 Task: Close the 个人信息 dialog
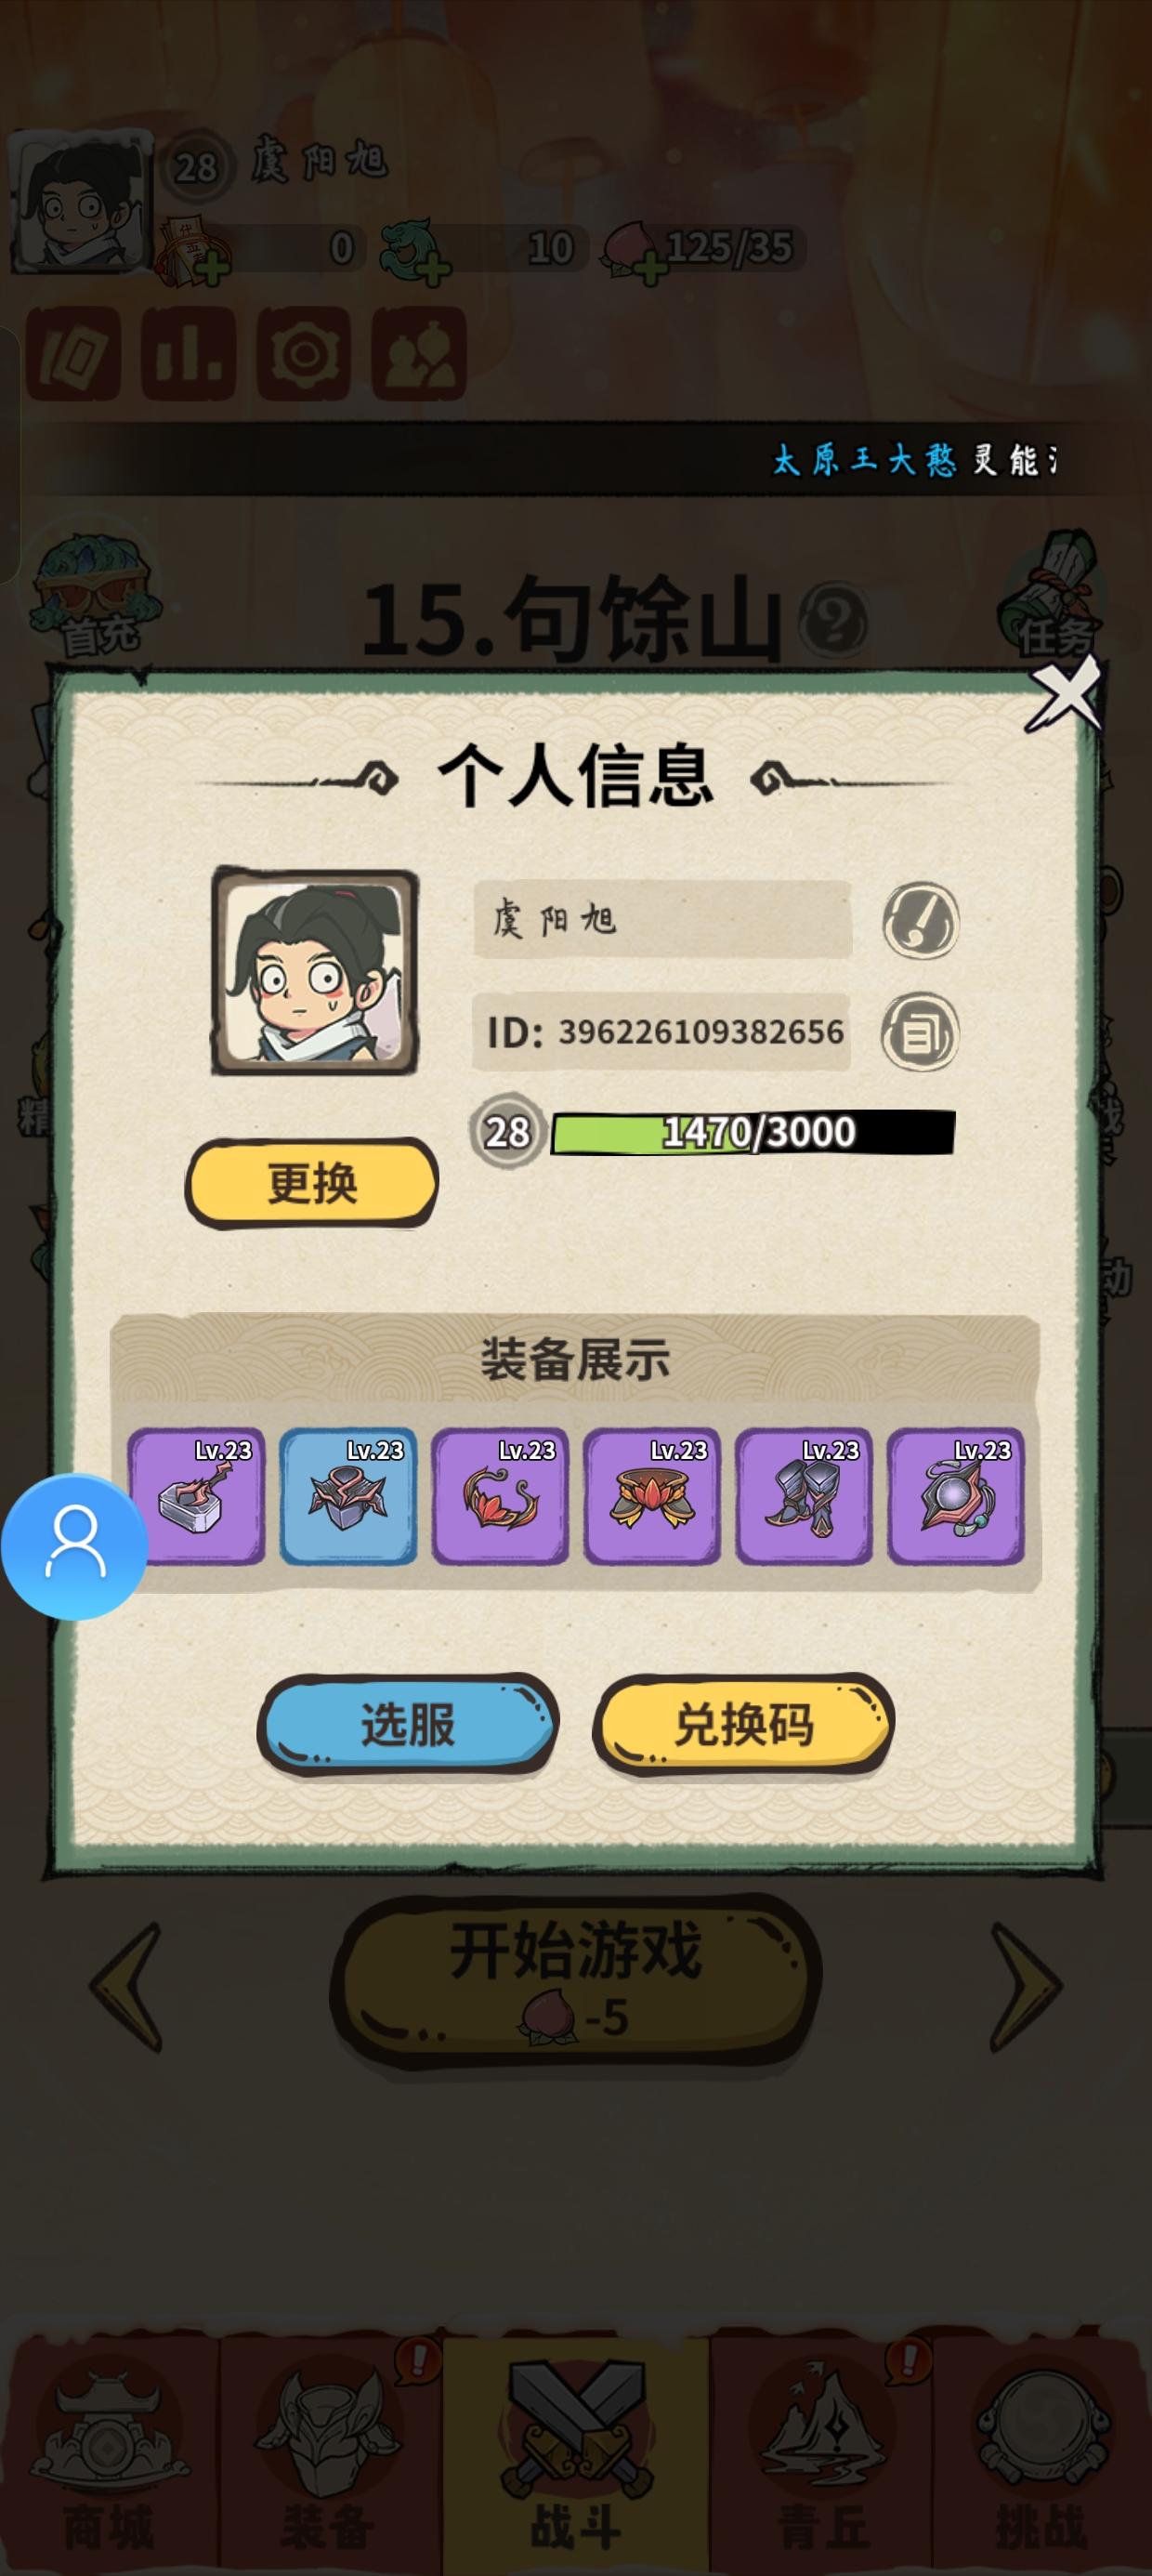point(1064,692)
